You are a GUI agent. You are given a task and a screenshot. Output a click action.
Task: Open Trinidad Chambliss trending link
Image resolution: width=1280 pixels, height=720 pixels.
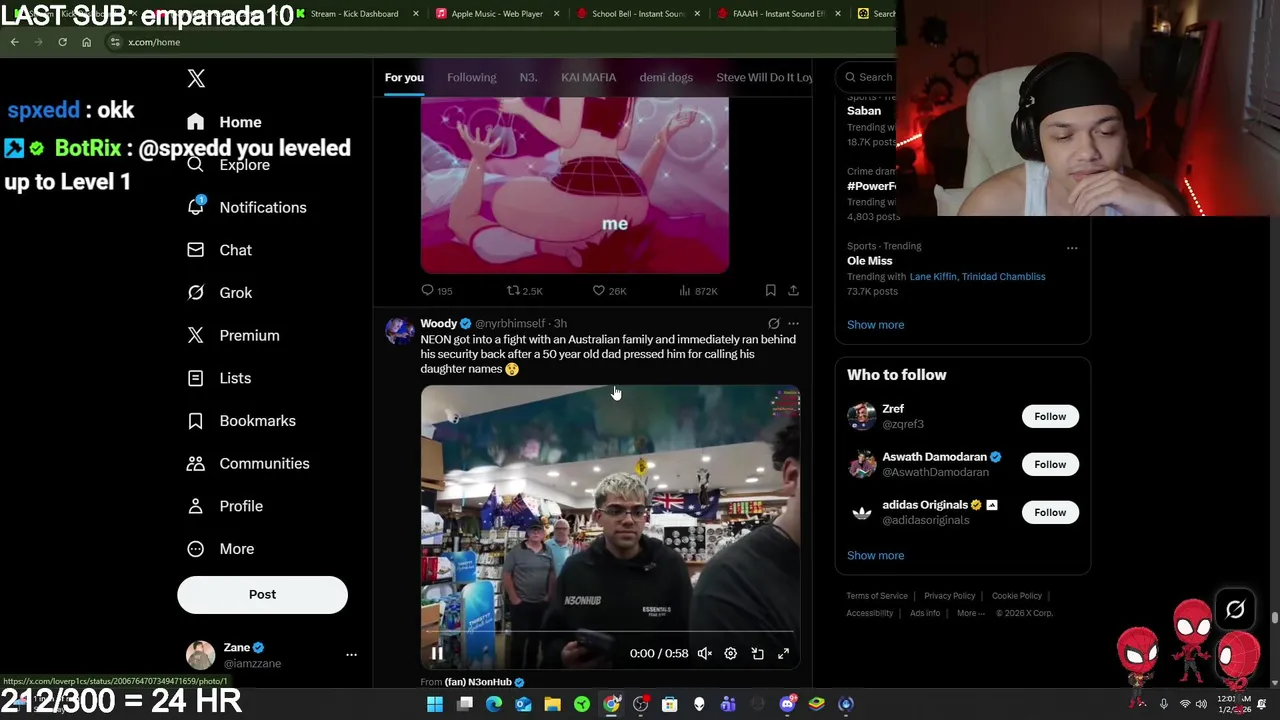tap(1004, 277)
